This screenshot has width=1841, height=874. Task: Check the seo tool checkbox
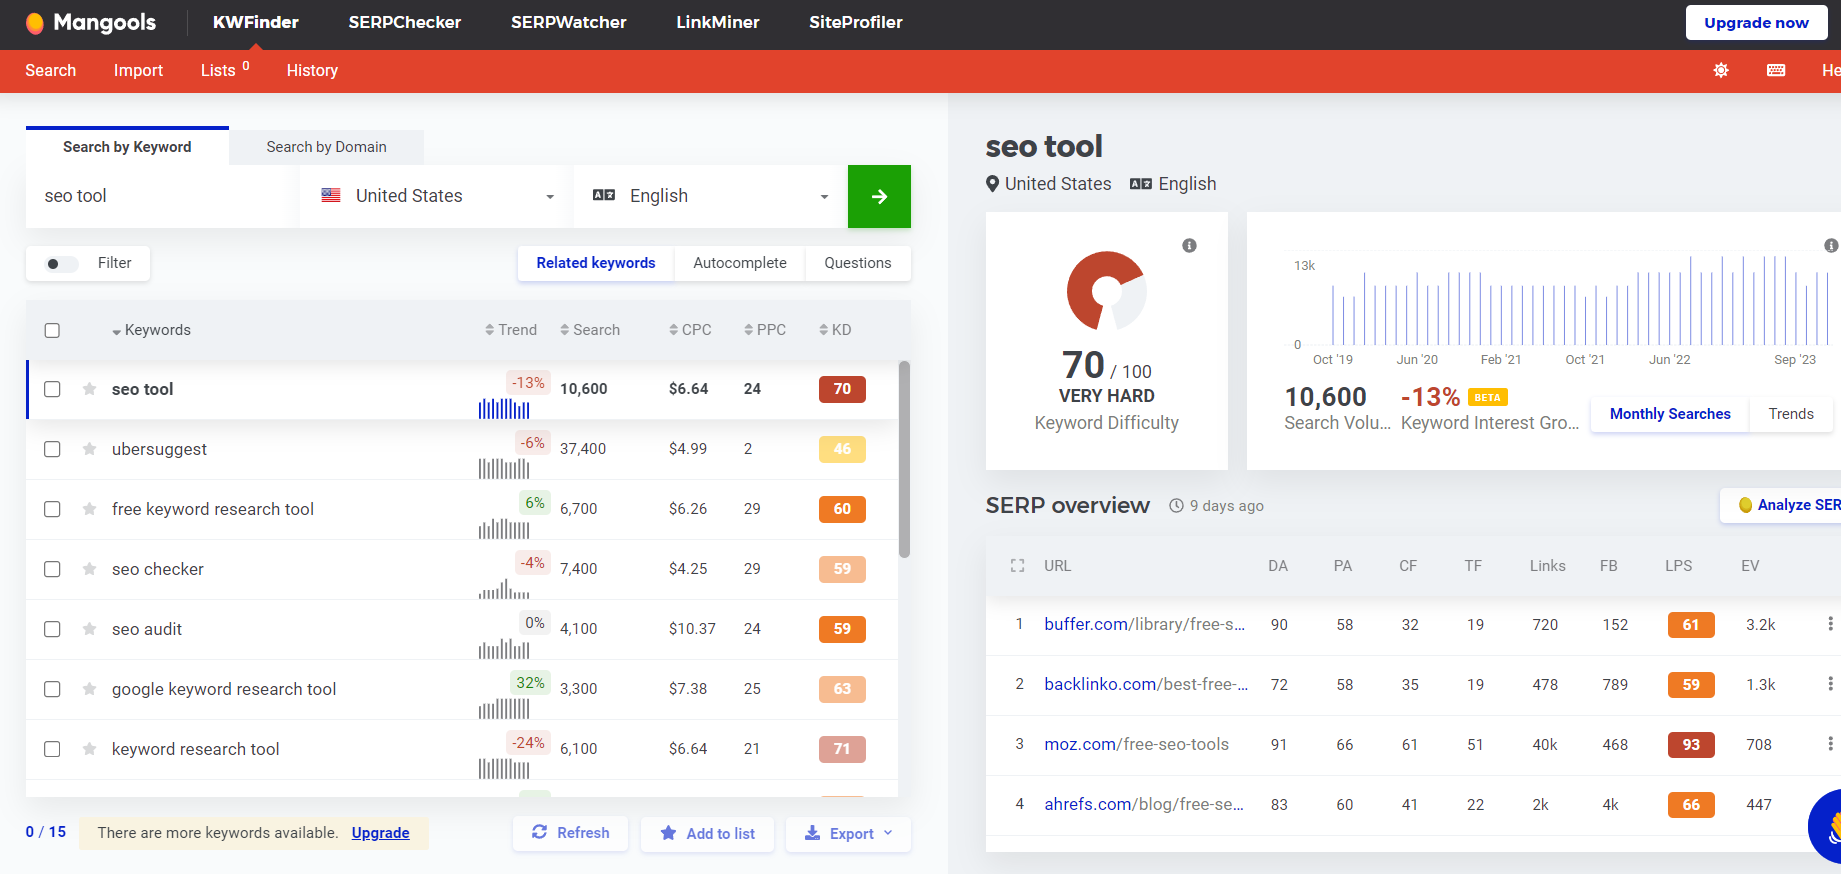[52, 389]
